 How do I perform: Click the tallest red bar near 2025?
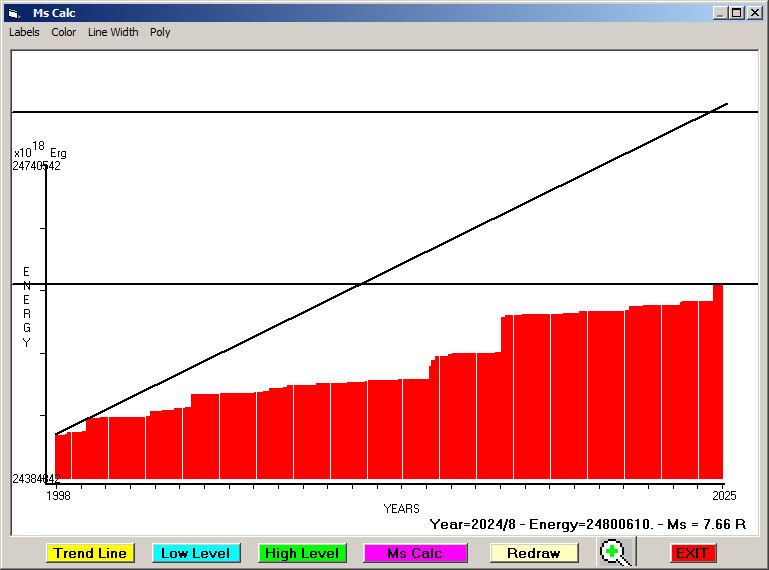(x=718, y=380)
